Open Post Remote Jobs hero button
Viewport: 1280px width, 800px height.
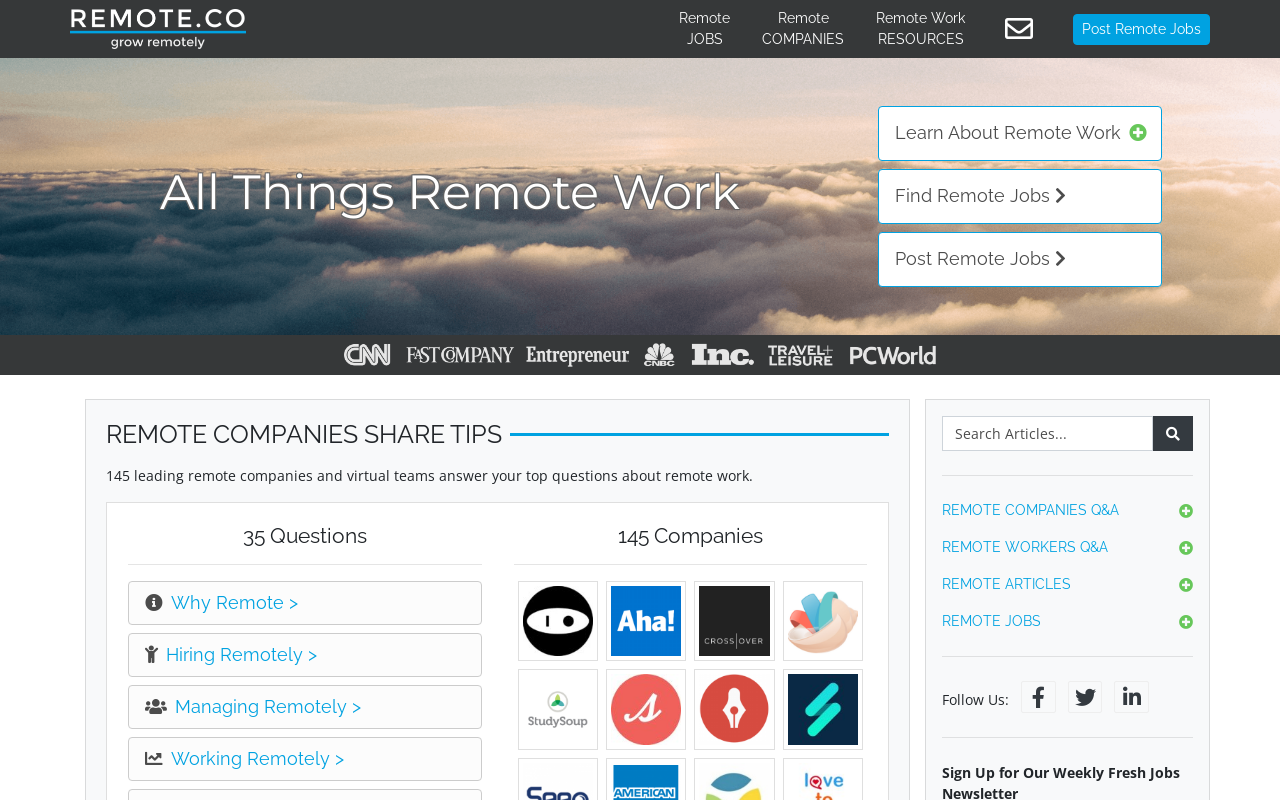1020,259
